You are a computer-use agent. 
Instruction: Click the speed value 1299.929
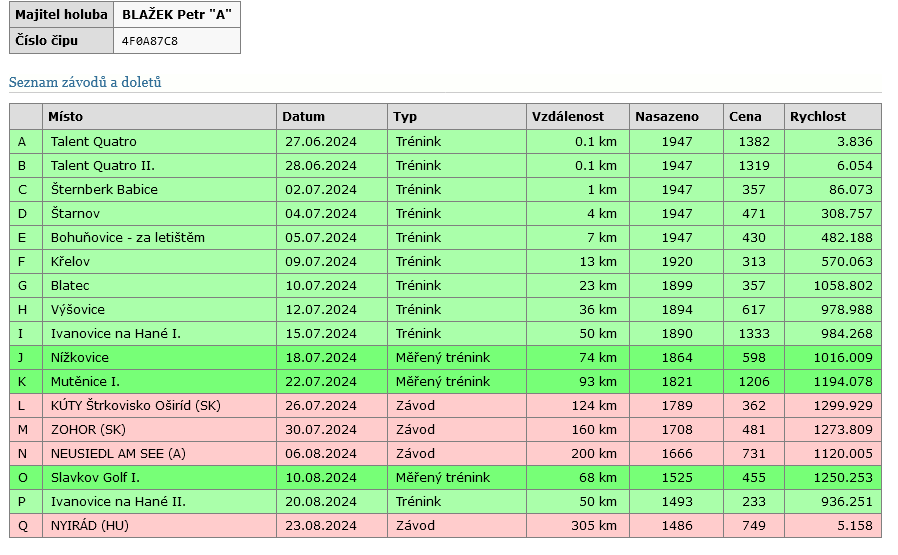coord(844,405)
